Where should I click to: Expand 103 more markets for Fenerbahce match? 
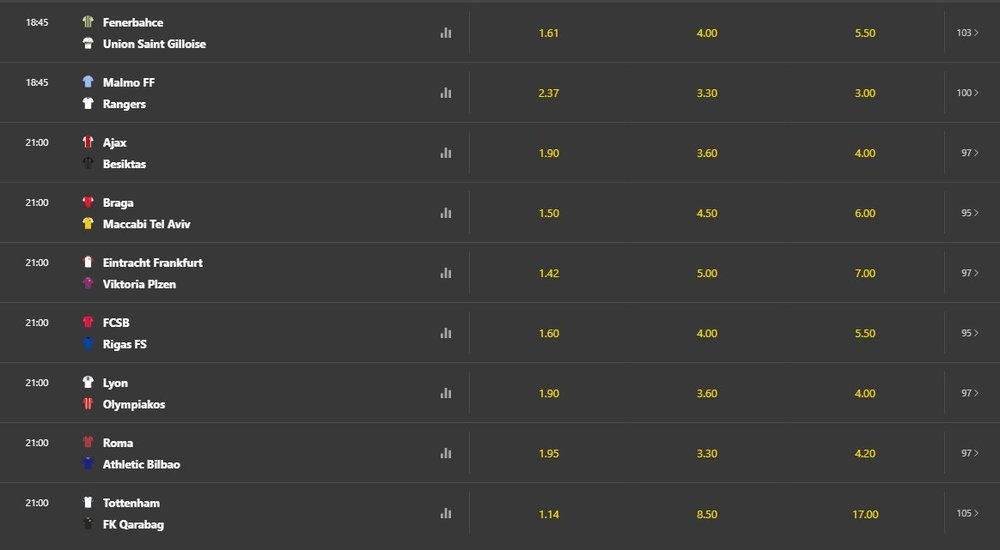click(x=967, y=33)
